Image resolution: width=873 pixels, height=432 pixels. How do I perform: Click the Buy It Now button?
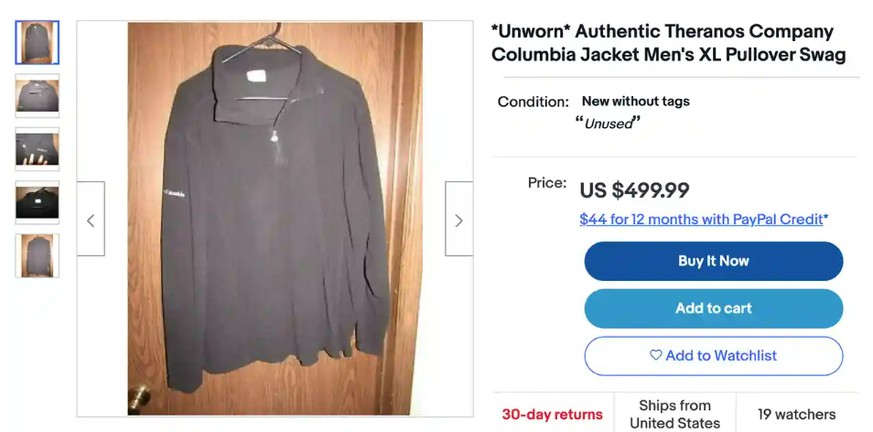click(713, 261)
